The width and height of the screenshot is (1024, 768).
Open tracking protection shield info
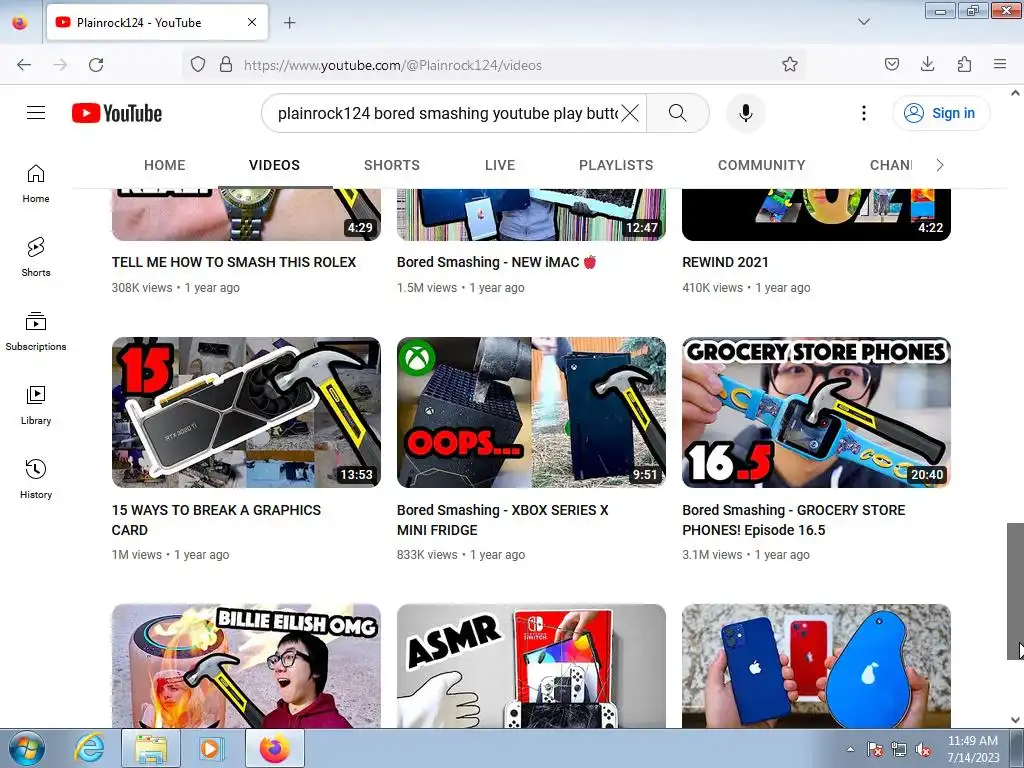(x=198, y=65)
